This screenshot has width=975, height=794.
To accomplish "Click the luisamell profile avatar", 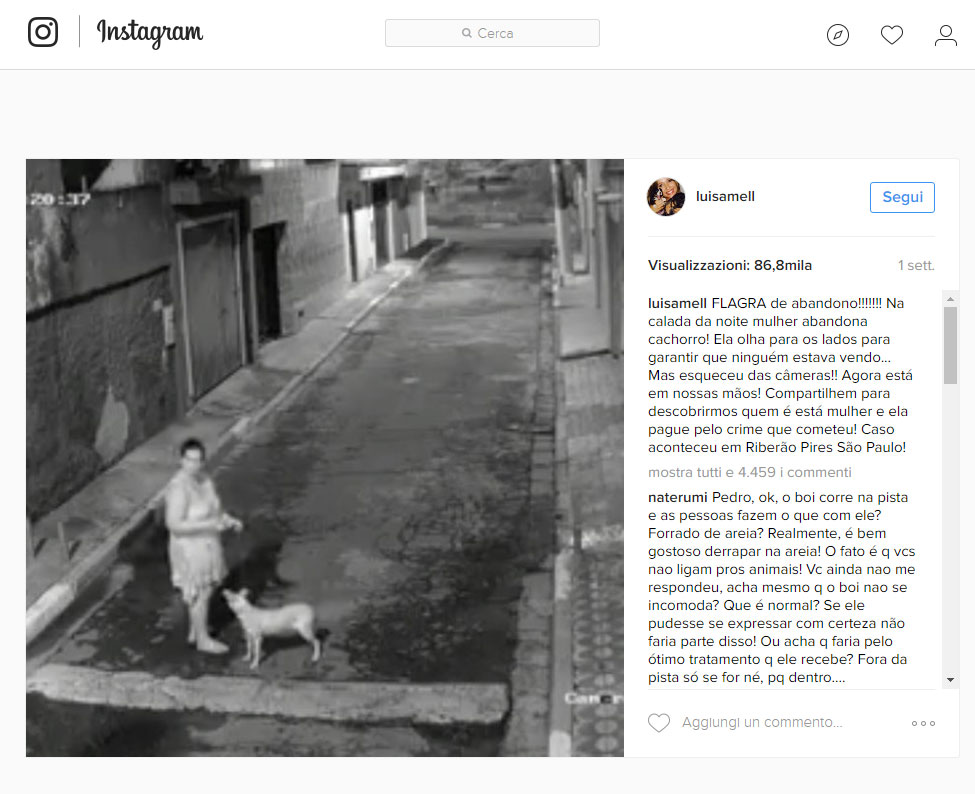I will click(666, 196).
